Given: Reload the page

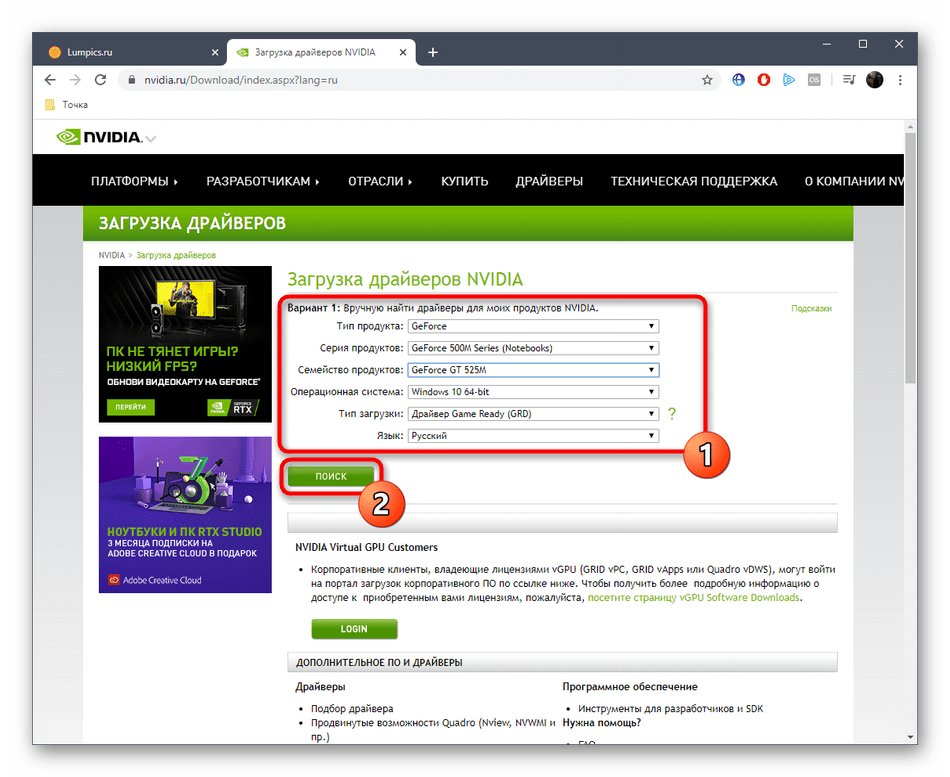Looking at the screenshot, I should point(102,80).
